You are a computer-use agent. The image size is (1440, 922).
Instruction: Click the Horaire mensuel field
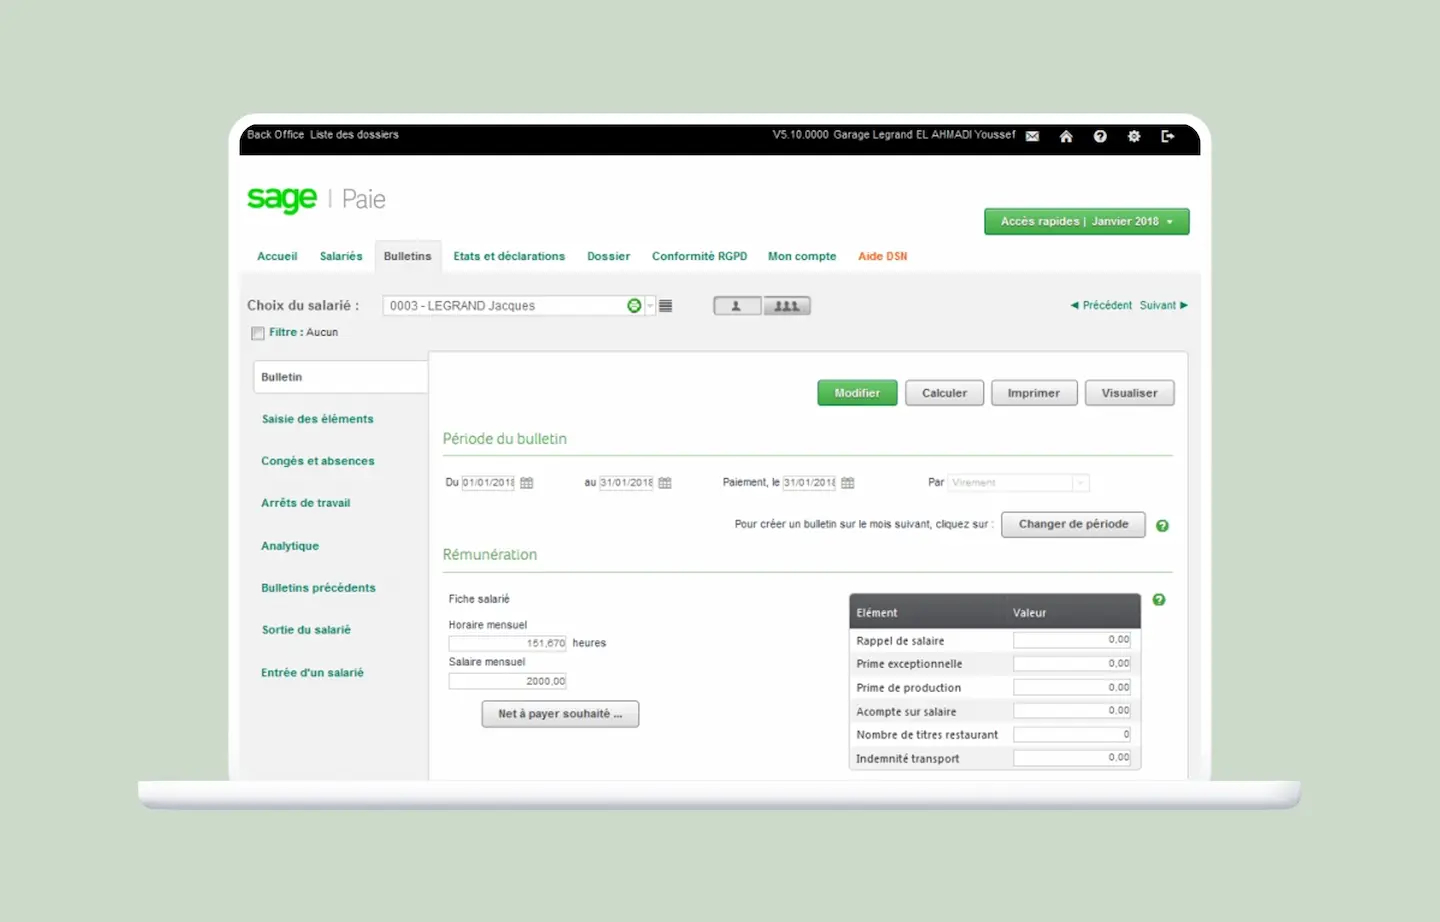pos(508,644)
